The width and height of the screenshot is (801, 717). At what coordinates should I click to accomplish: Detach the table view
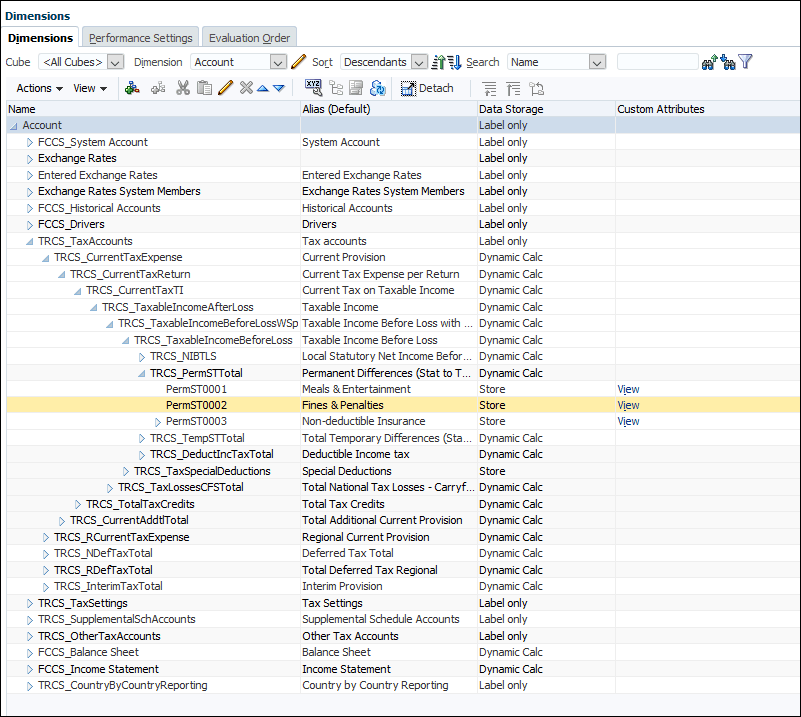pos(427,88)
